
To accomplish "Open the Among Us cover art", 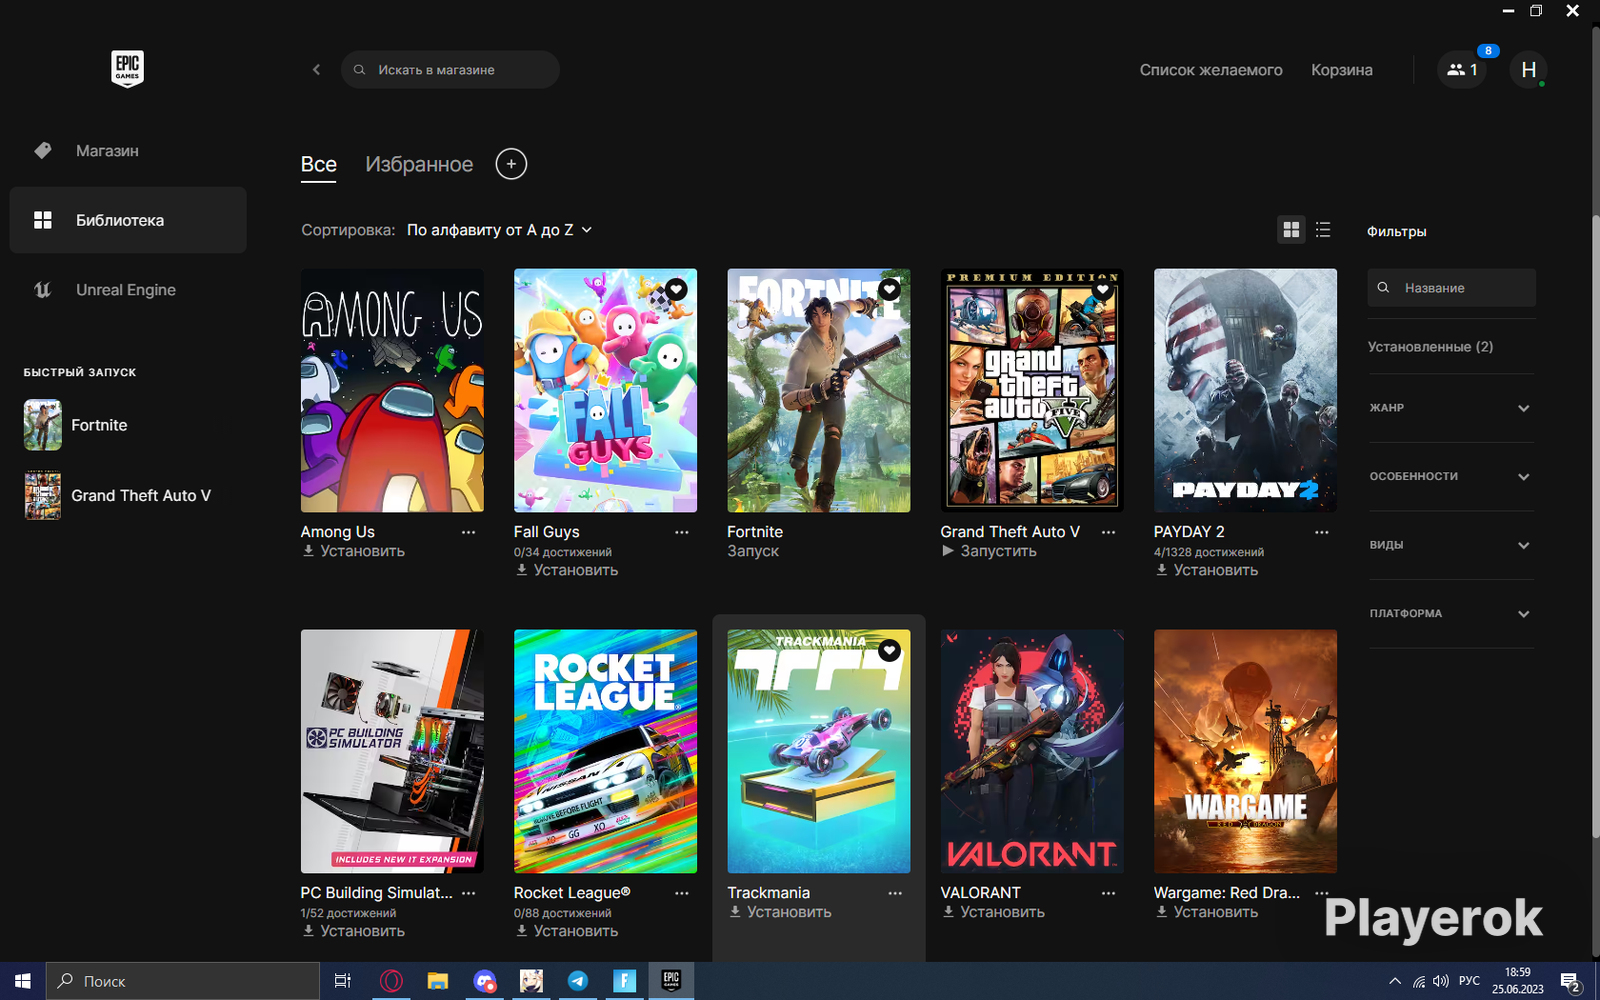I will click(x=392, y=390).
